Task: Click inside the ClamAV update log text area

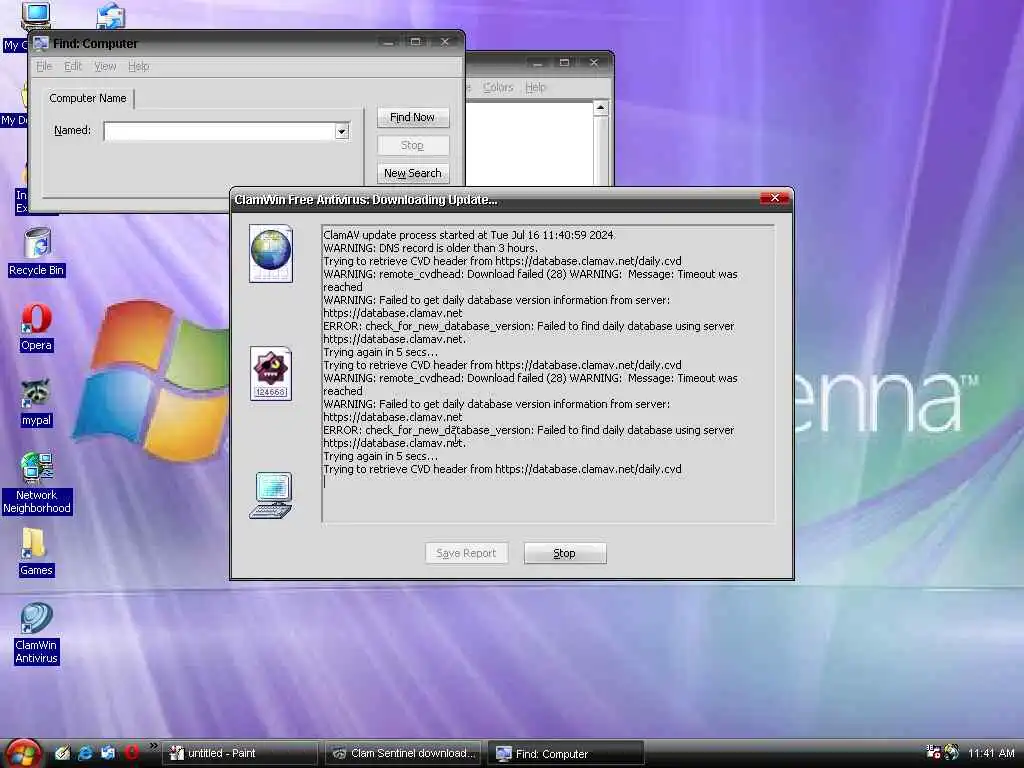Action: click(x=548, y=374)
